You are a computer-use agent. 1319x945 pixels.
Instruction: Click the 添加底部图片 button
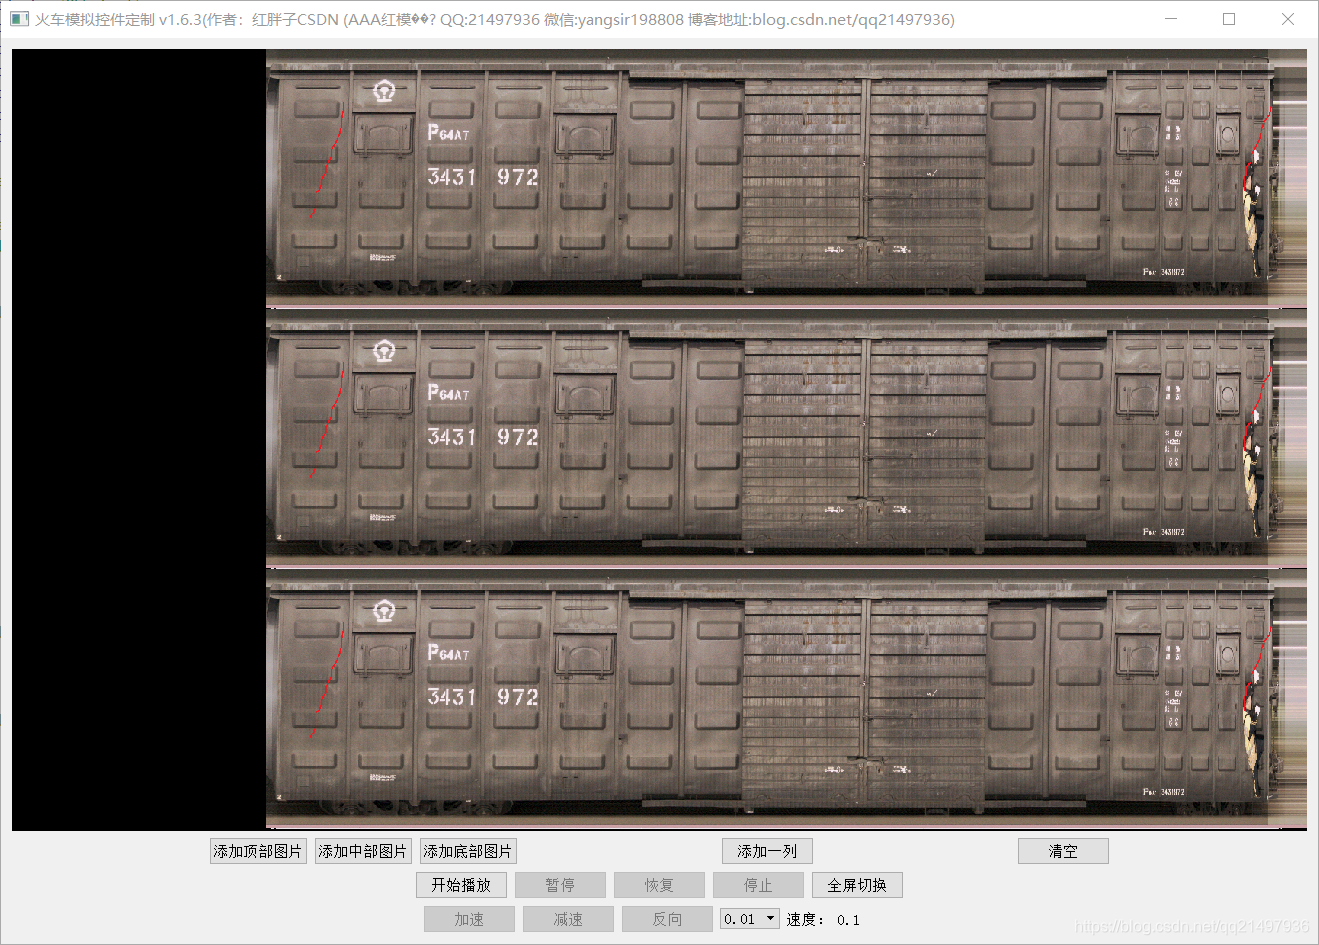(x=467, y=851)
